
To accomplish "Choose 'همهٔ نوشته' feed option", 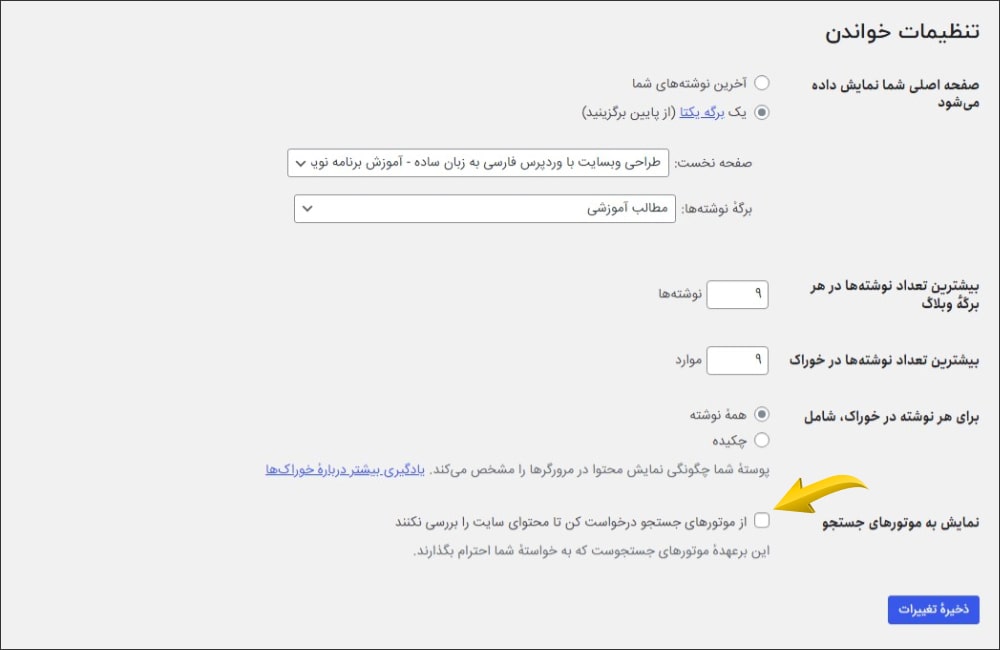I will coord(761,415).
